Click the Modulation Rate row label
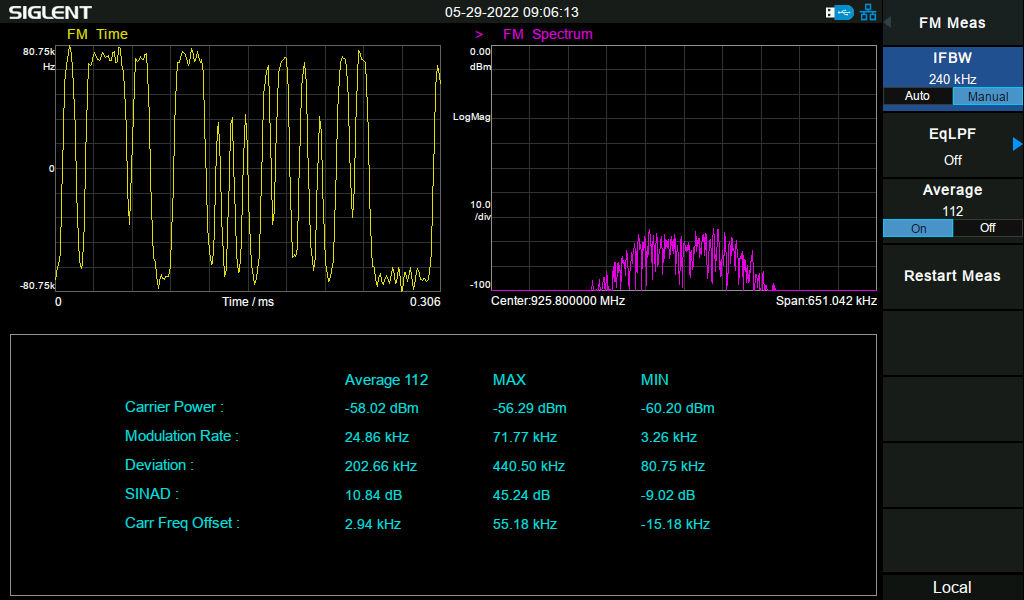Viewport: 1024px width, 600px height. [182, 436]
